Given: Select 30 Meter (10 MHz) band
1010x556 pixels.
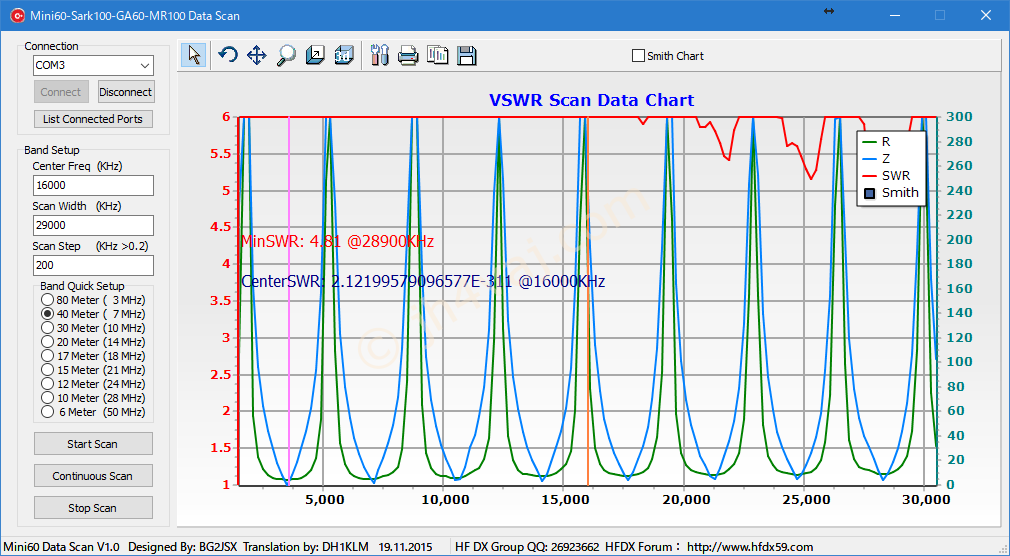Looking at the screenshot, I should coord(47,328).
